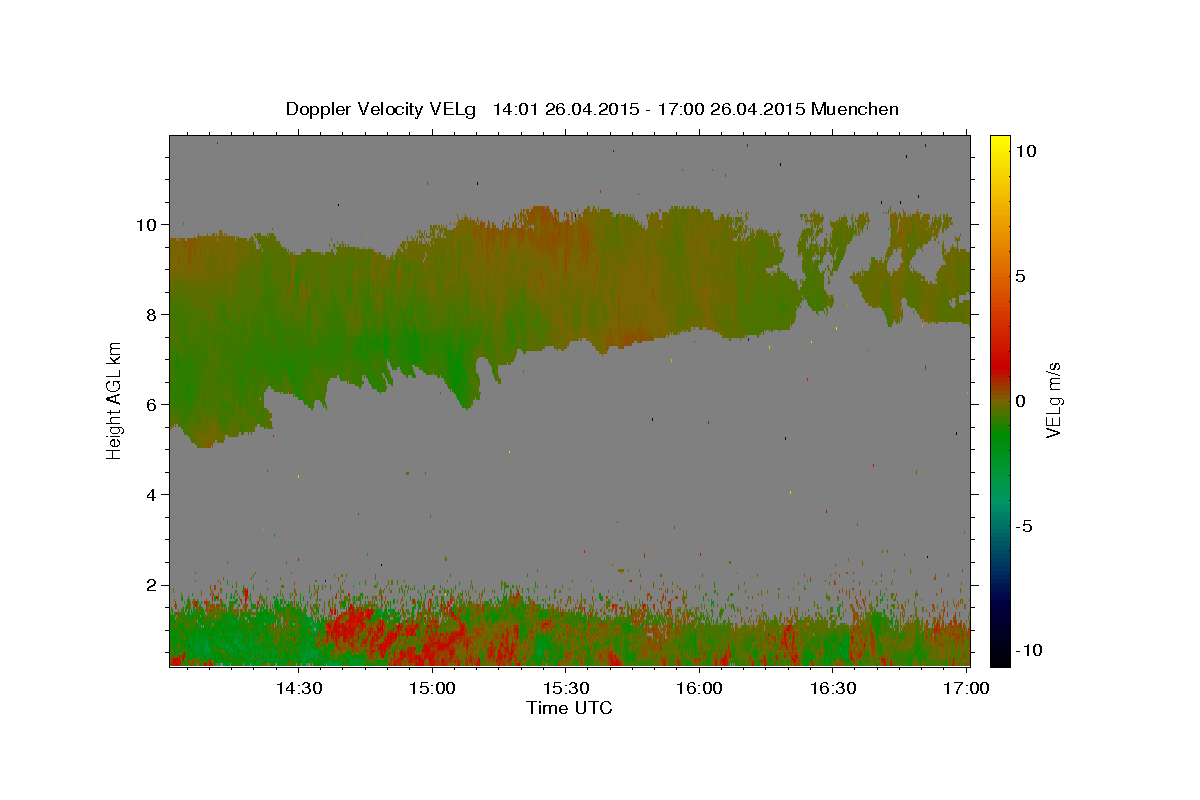Click the colorbar label '5'
This screenshot has height=800, width=1200.
click(1021, 276)
